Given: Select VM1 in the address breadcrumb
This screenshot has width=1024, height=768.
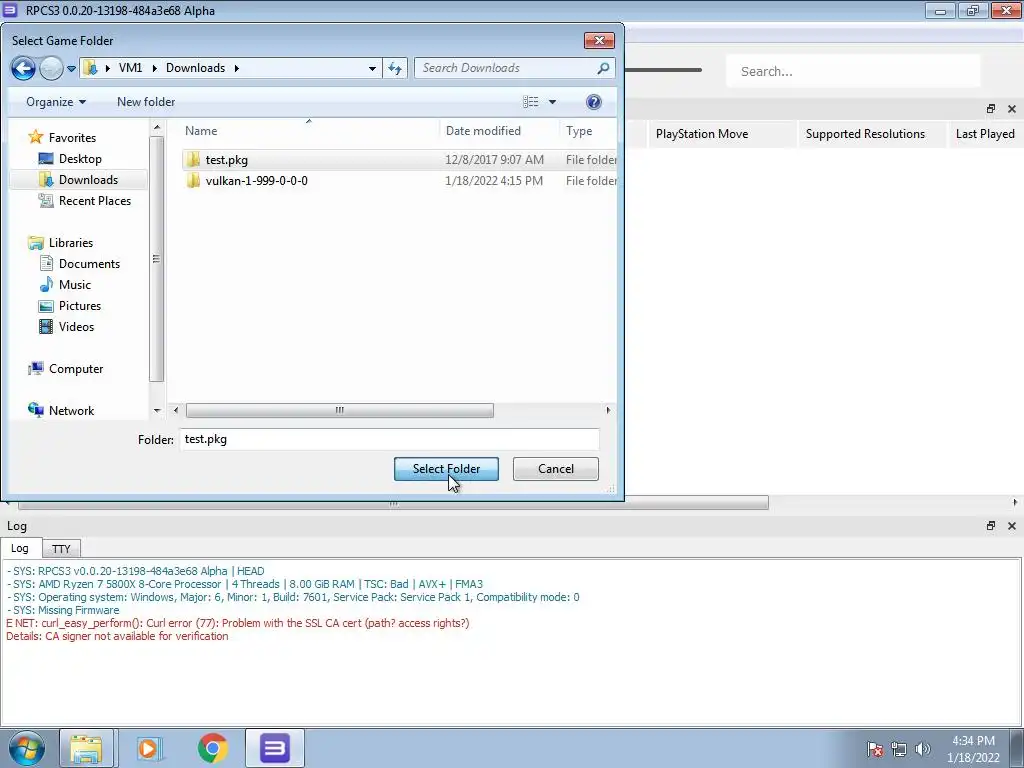Looking at the screenshot, I should (130, 68).
